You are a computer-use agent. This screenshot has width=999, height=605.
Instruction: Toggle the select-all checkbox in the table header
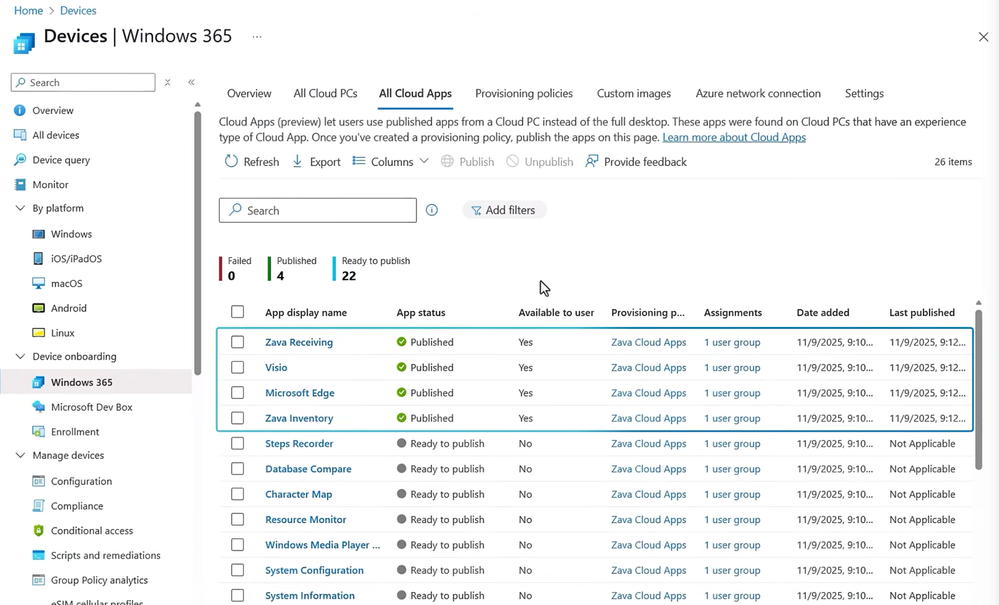coord(237,312)
